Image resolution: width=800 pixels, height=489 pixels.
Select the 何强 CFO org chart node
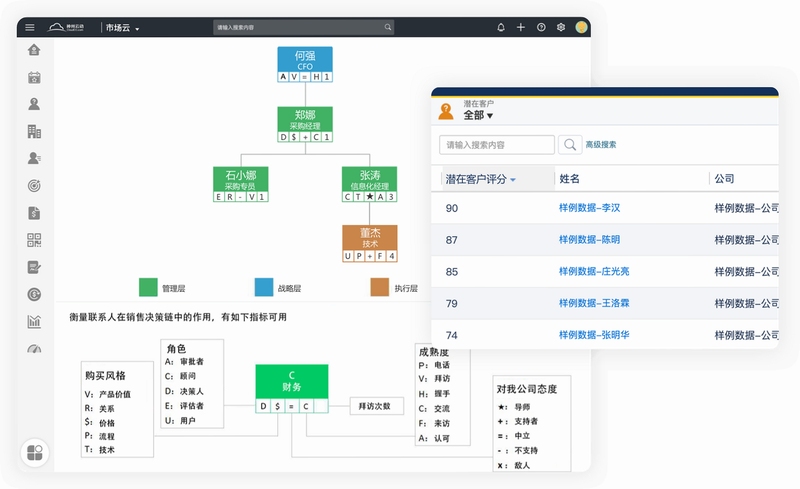(305, 64)
